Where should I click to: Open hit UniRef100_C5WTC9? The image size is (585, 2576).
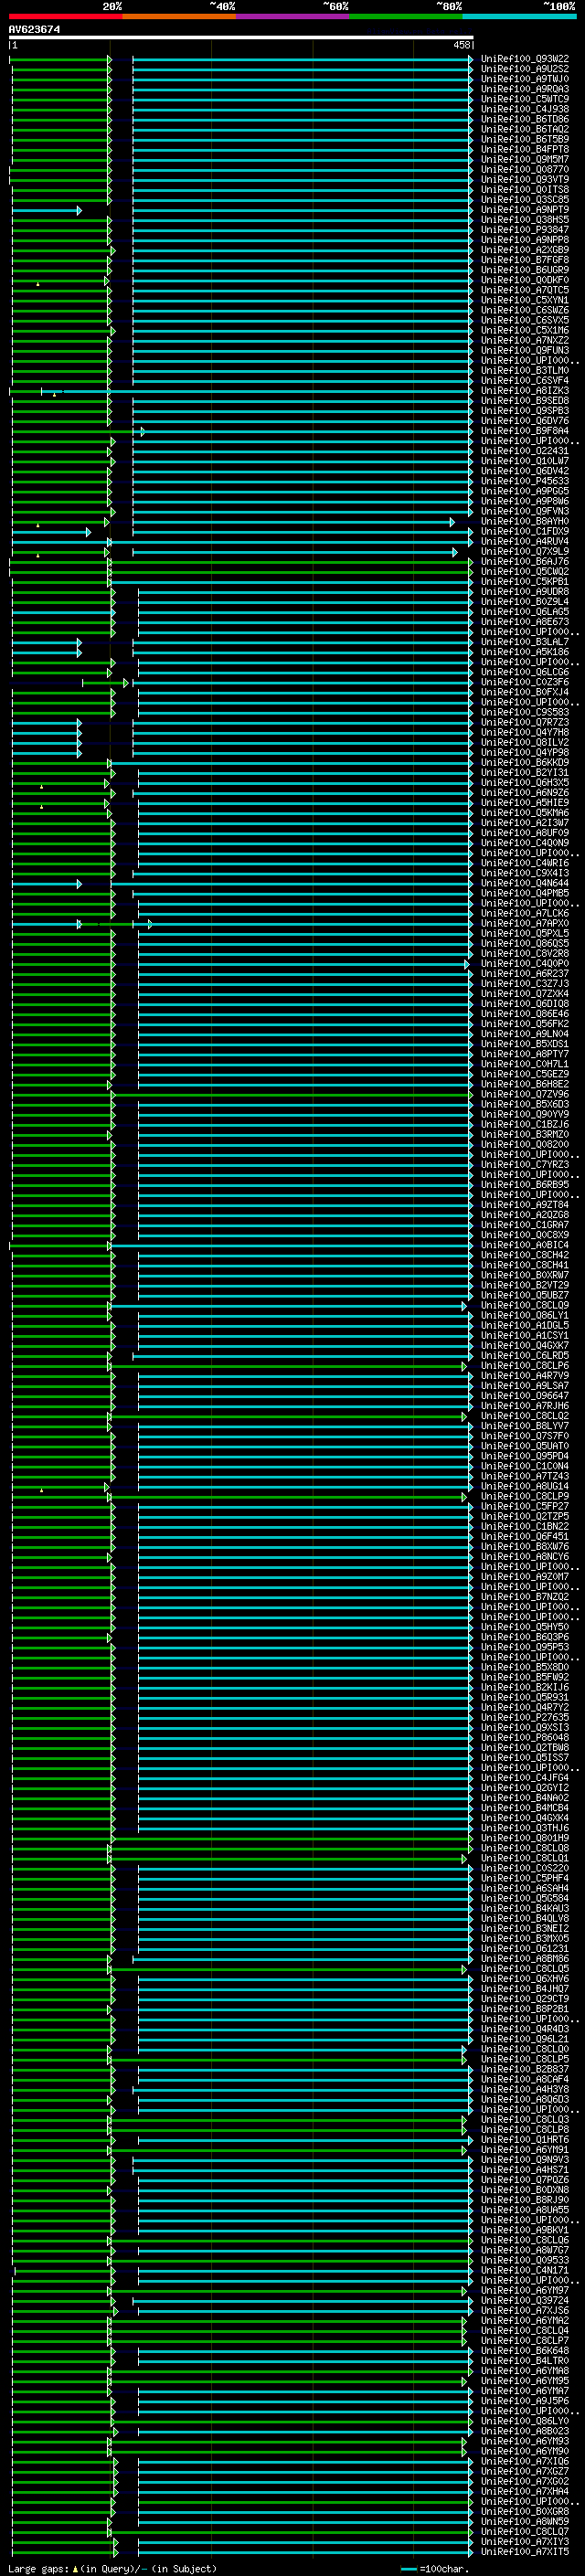525,99
